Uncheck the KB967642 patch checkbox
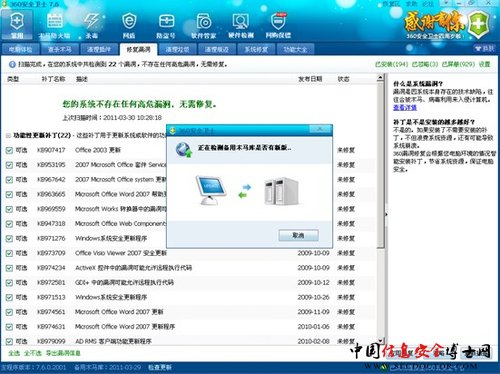Screen dimensions: 500x374 click(x=9, y=180)
